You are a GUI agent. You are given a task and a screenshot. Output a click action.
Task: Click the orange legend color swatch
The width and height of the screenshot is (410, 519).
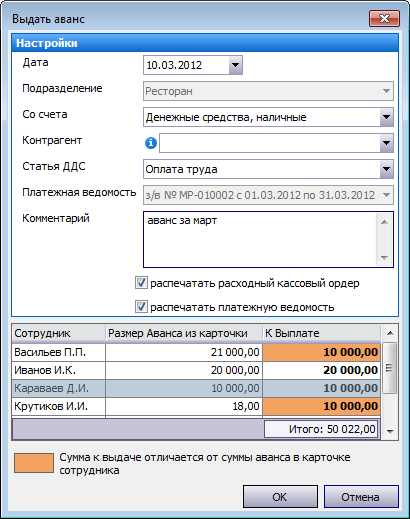(x=34, y=463)
